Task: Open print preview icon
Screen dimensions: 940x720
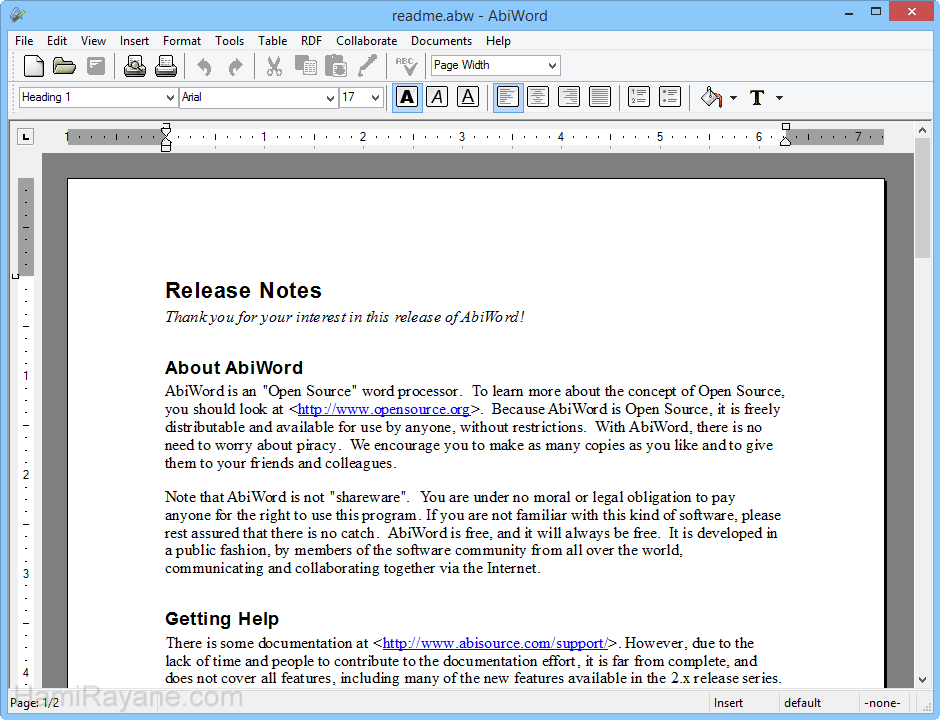Action: click(x=135, y=65)
